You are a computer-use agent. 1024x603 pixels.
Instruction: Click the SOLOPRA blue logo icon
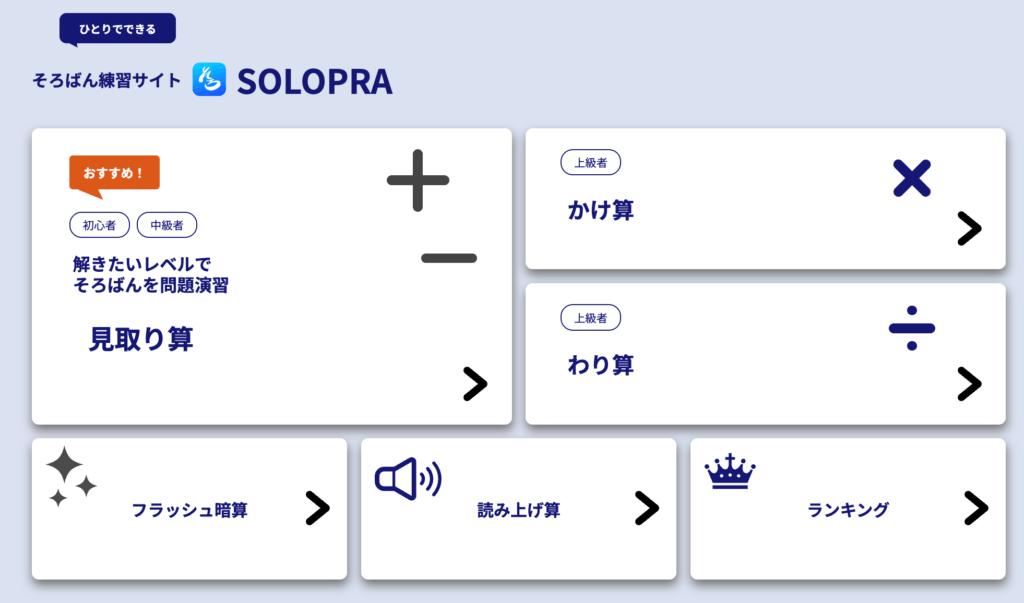[x=210, y=80]
